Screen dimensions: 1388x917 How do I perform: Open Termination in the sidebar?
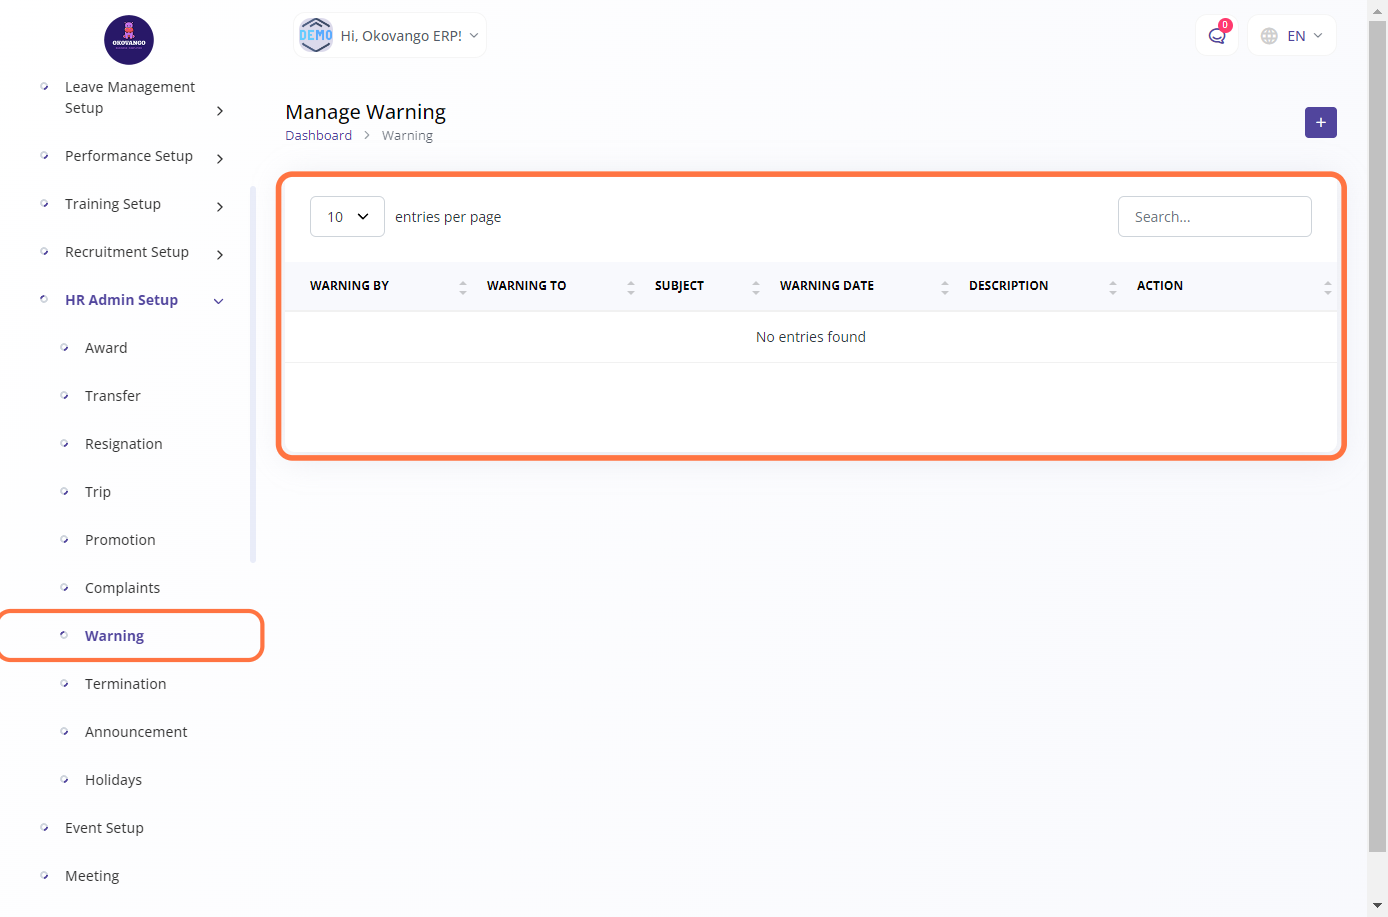tap(125, 684)
